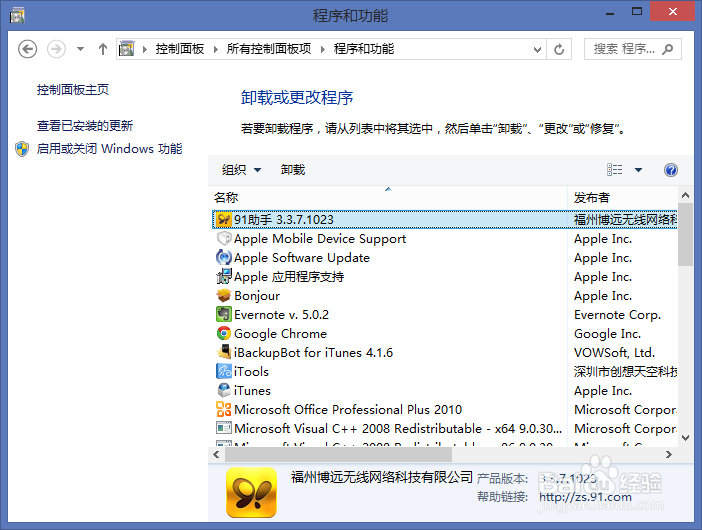Expand the arrow before 控制面板 breadcrumb
This screenshot has width=702, height=530.
pos(145,49)
